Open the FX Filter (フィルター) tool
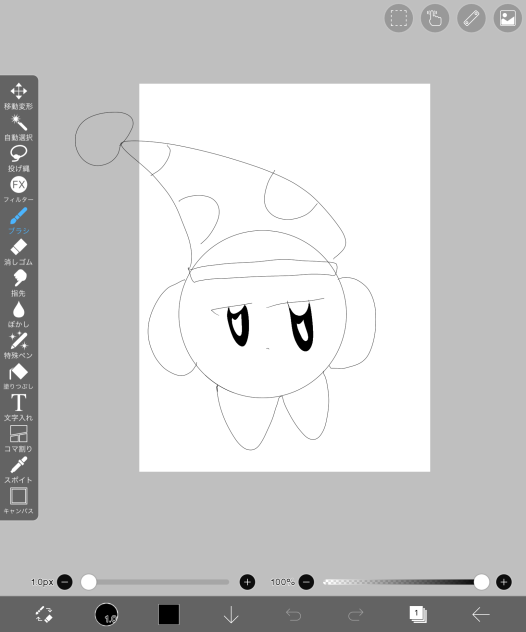 19,189
